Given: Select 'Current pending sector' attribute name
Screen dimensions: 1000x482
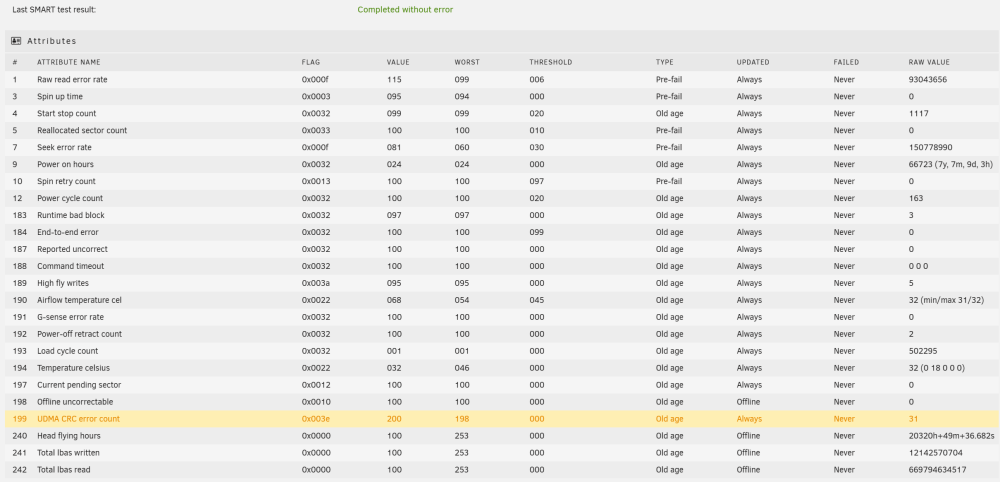Looking at the screenshot, I should point(79,384).
